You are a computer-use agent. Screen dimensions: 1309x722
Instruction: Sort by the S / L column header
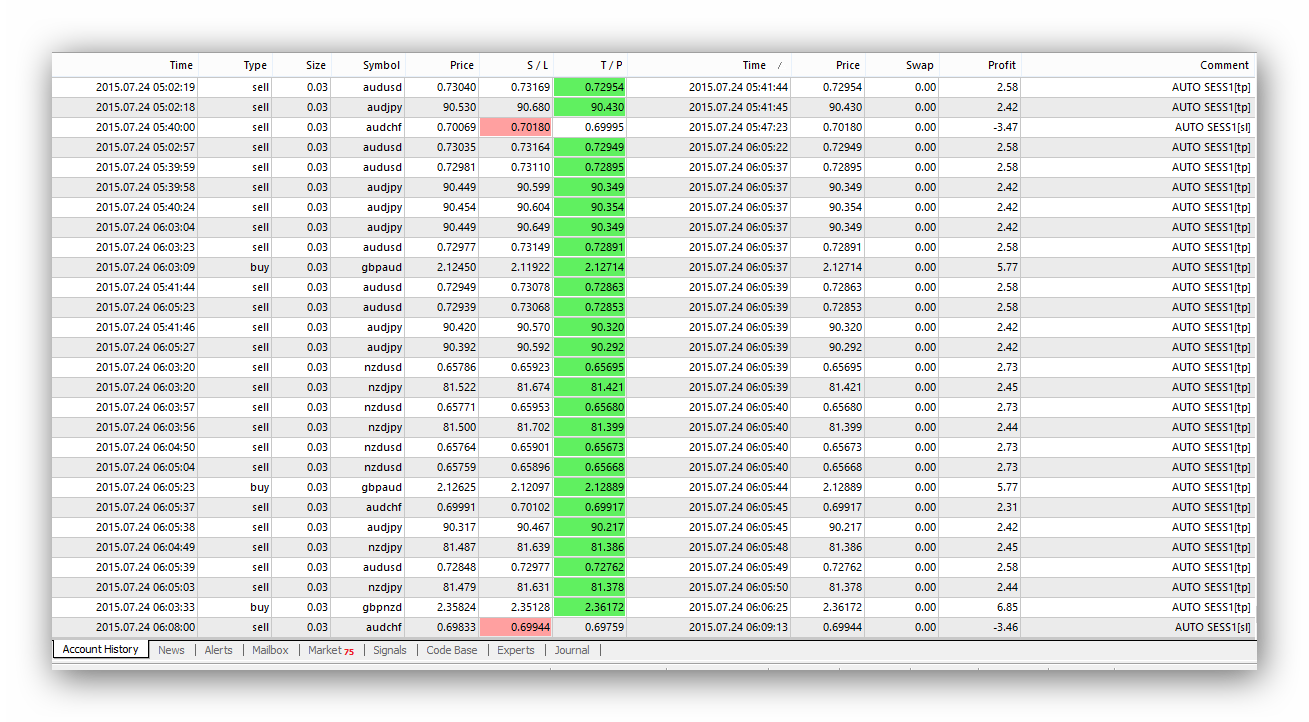tap(516, 65)
